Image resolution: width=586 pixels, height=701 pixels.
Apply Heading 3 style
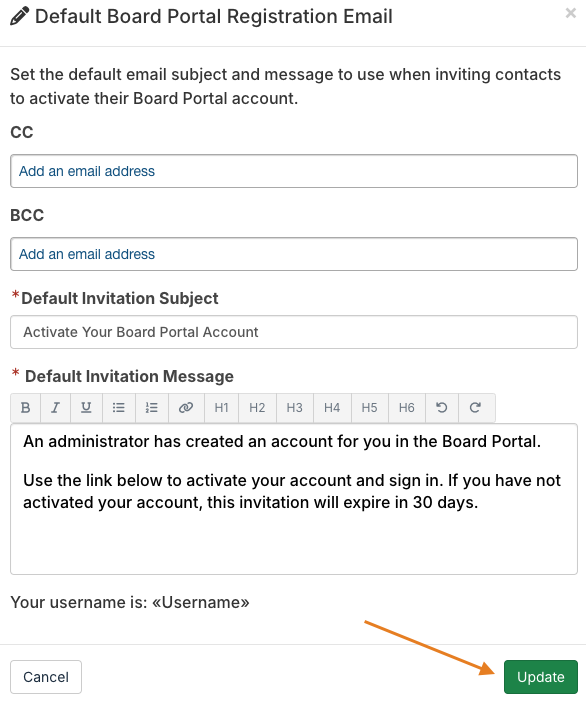pos(295,408)
